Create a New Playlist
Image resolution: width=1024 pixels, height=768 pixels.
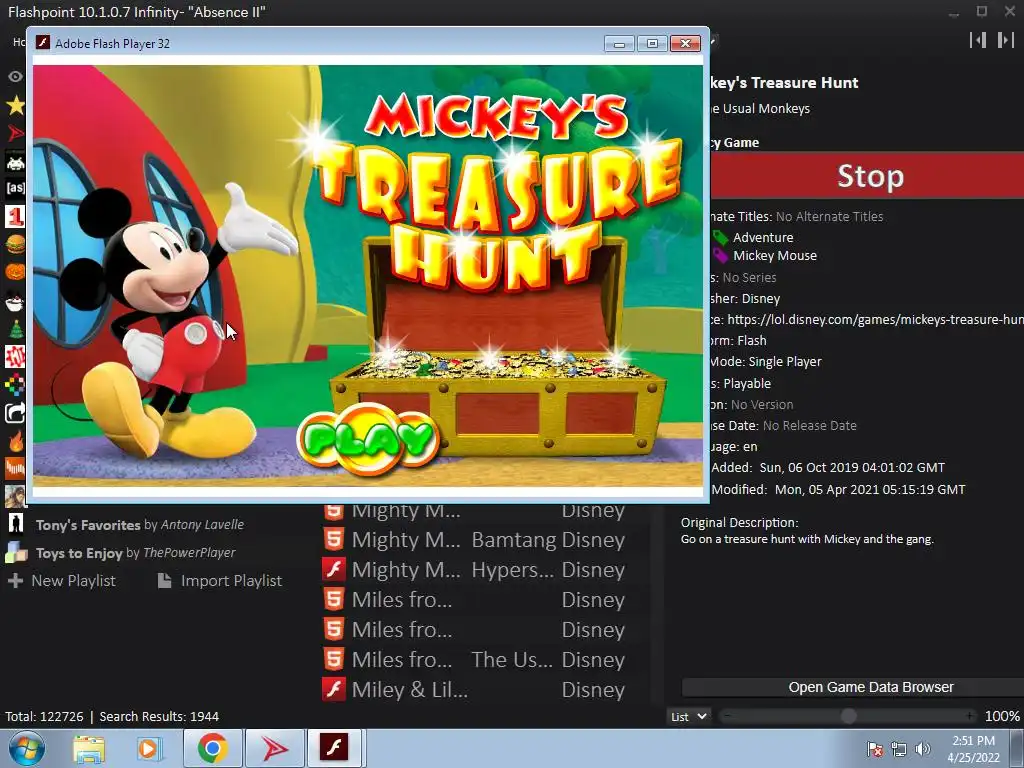pos(61,581)
